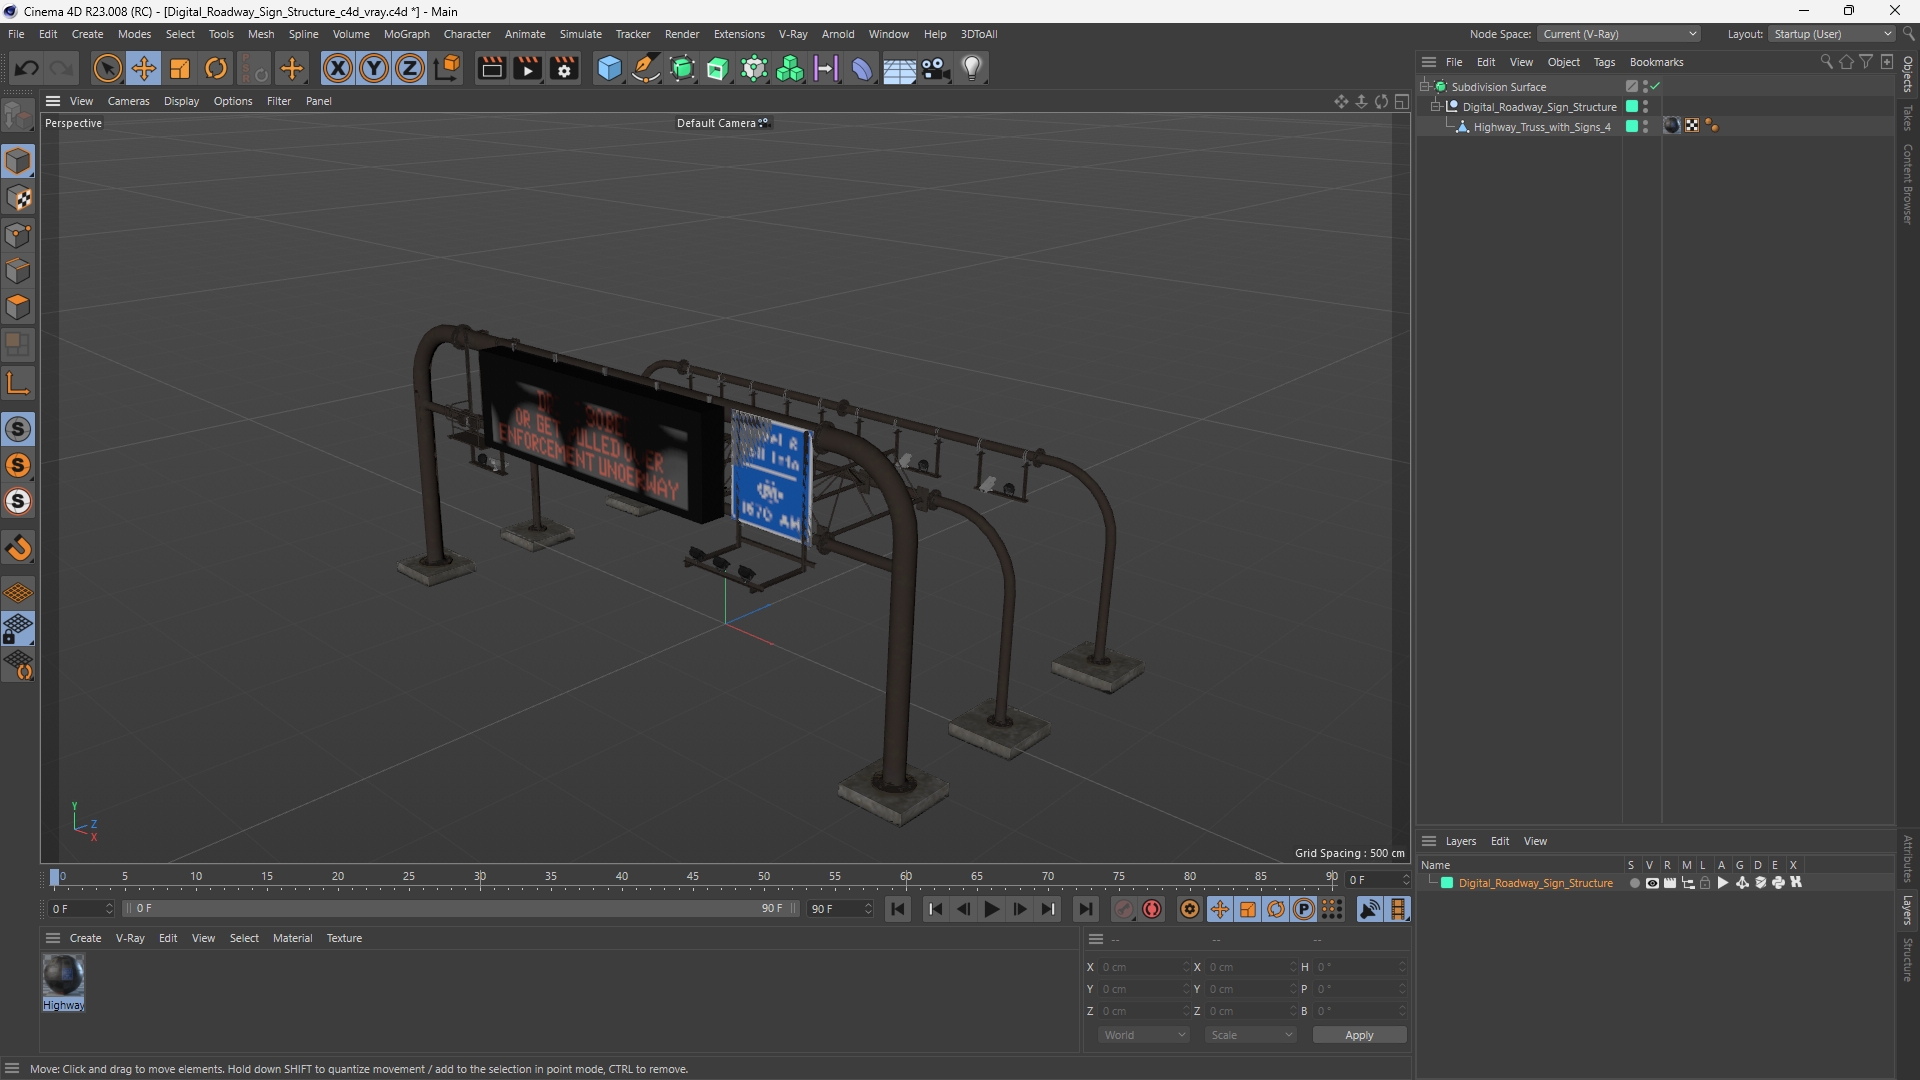Toggle Subdivision Surface enable checkmark

pyautogui.click(x=1656, y=87)
